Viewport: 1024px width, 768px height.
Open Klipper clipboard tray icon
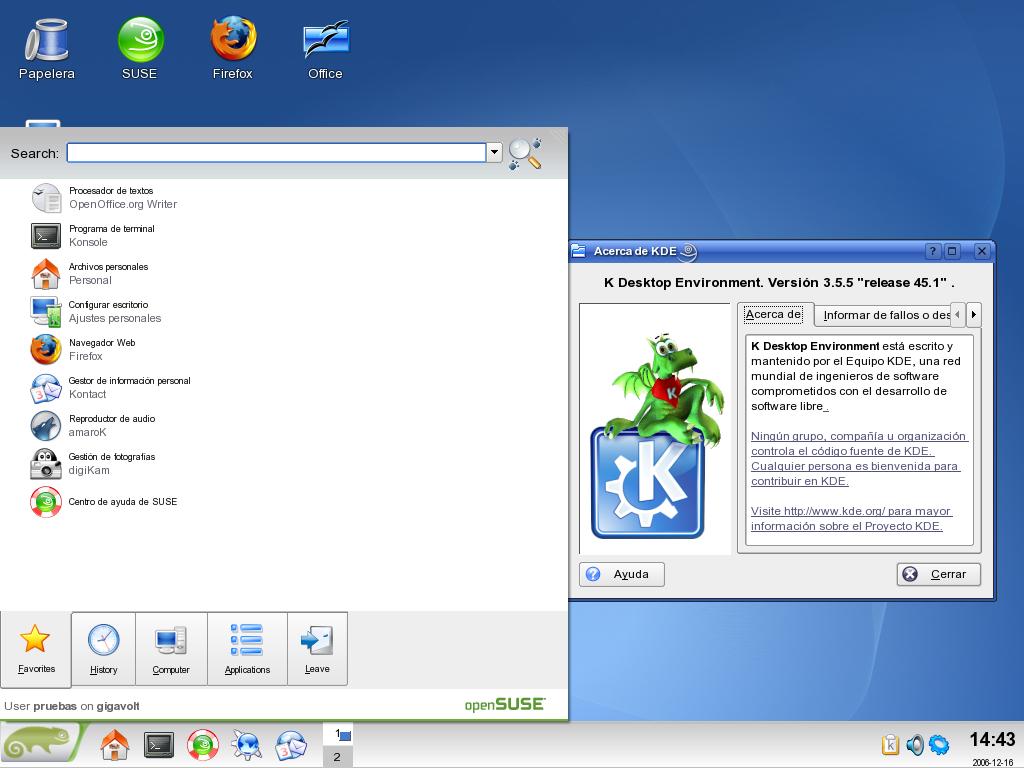(x=890, y=744)
